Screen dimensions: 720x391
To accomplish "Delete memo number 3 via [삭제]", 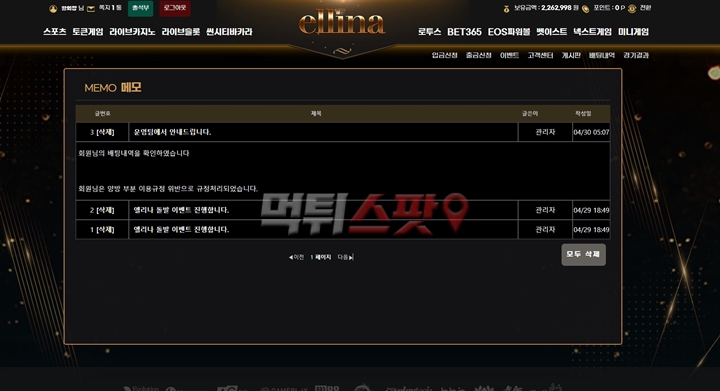I will click(x=105, y=132).
